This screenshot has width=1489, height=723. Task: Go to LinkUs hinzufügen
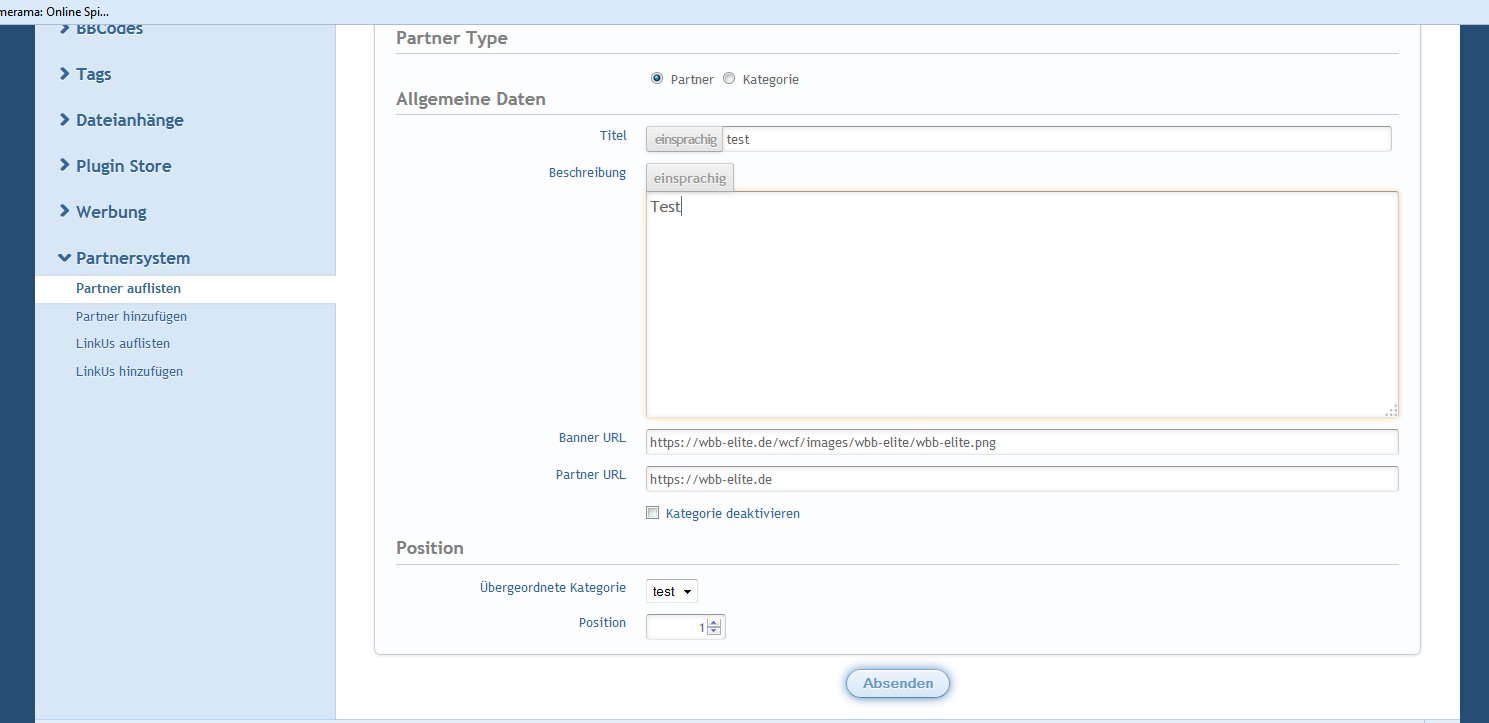pyautogui.click(x=129, y=371)
